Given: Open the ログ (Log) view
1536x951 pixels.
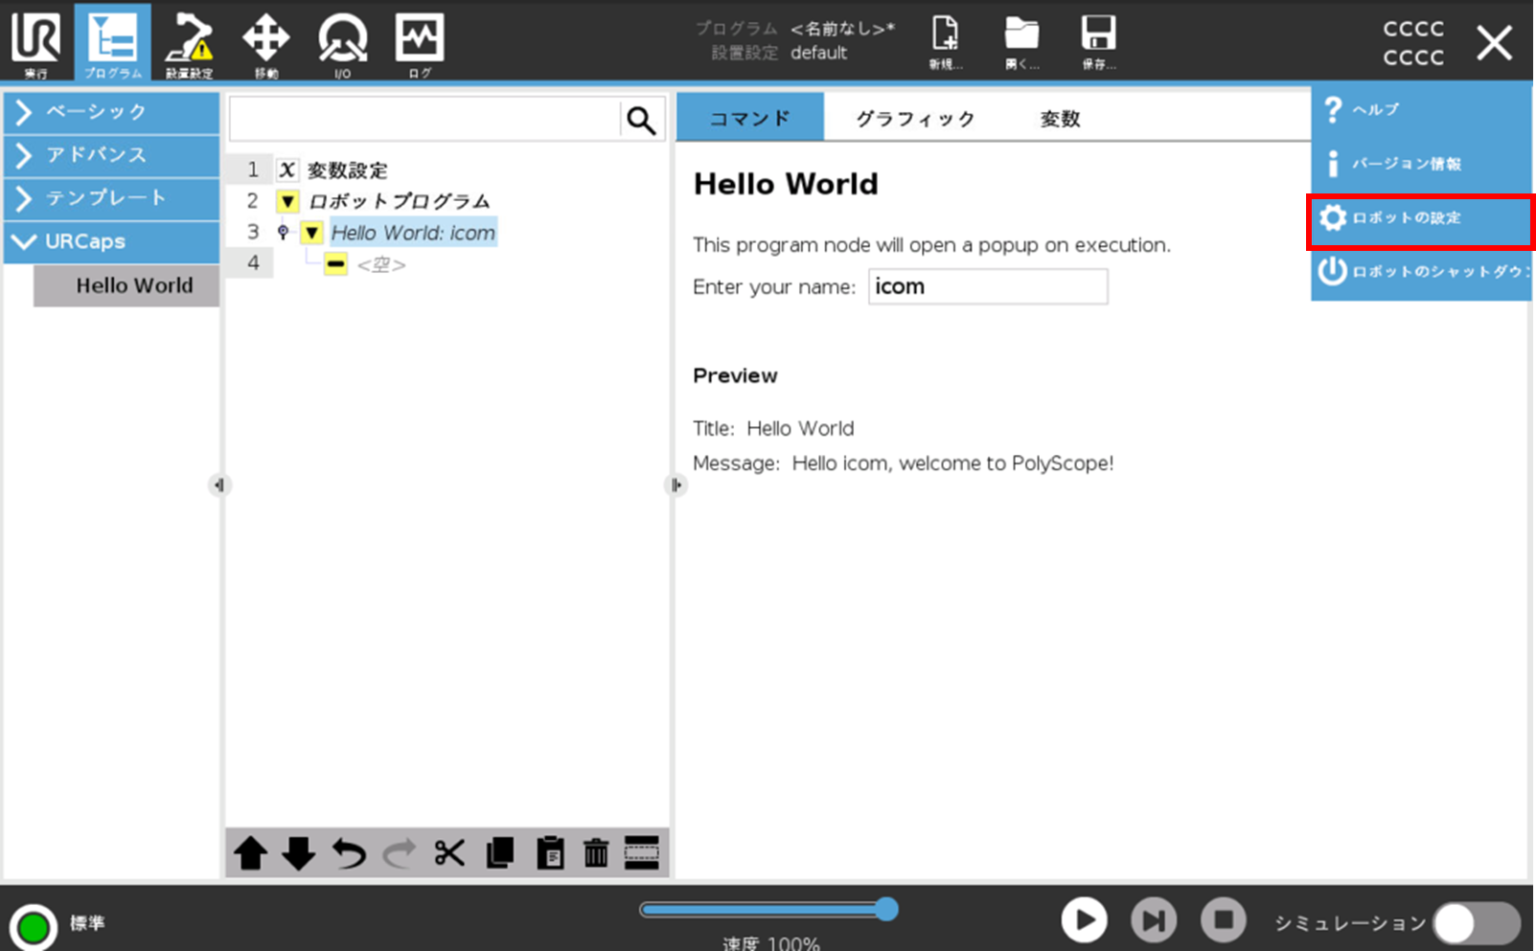Looking at the screenshot, I should [x=419, y=42].
